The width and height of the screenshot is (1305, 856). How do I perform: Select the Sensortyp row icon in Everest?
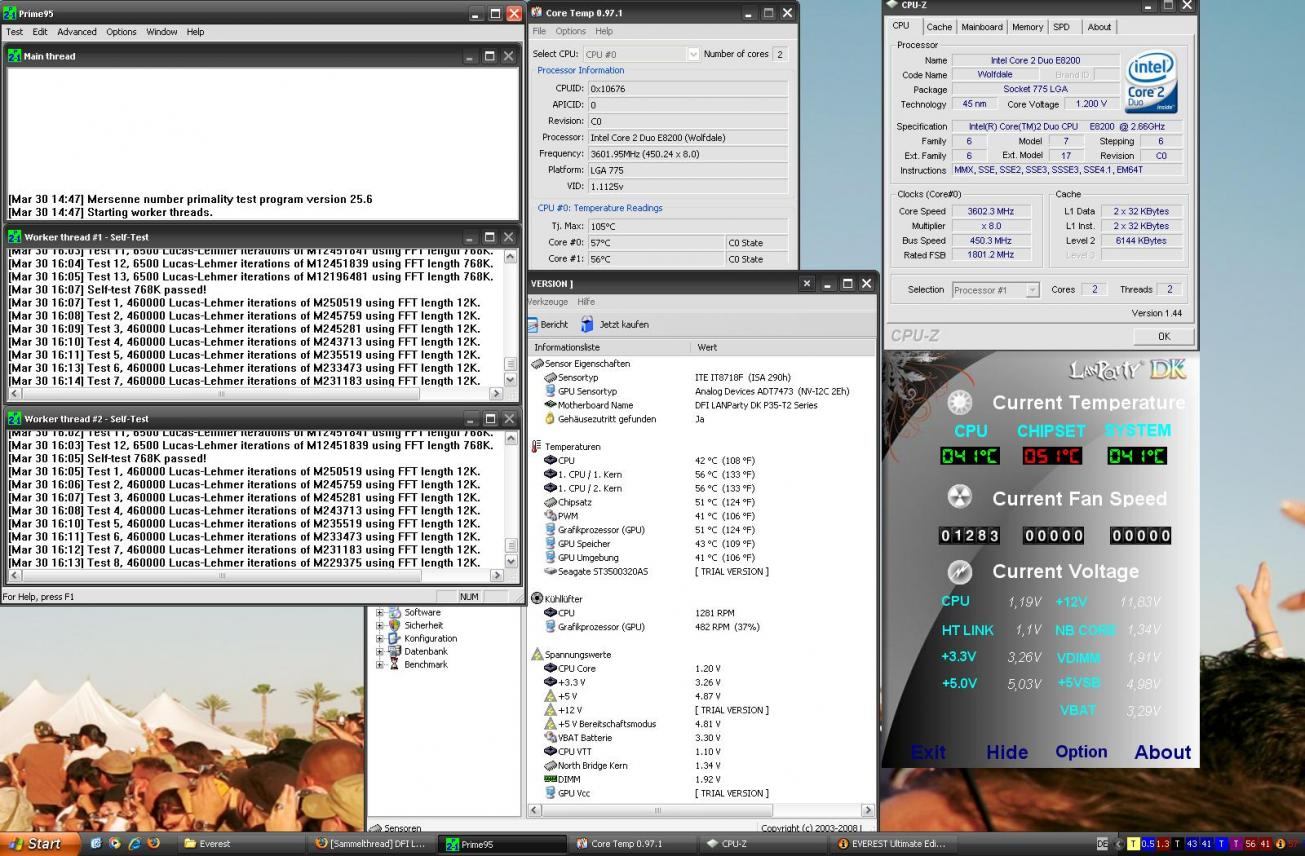(550, 377)
